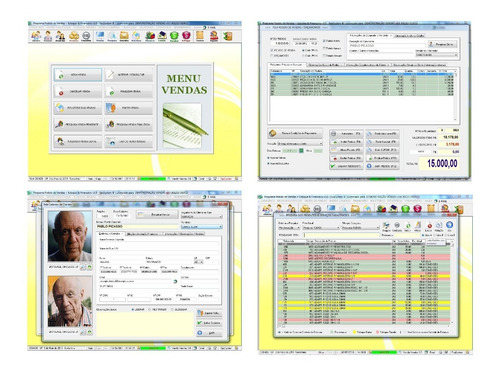The width and height of the screenshot is (500, 374).
Task: Open the salesperson dropdown in the order window
Action: [x=436, y=55]
